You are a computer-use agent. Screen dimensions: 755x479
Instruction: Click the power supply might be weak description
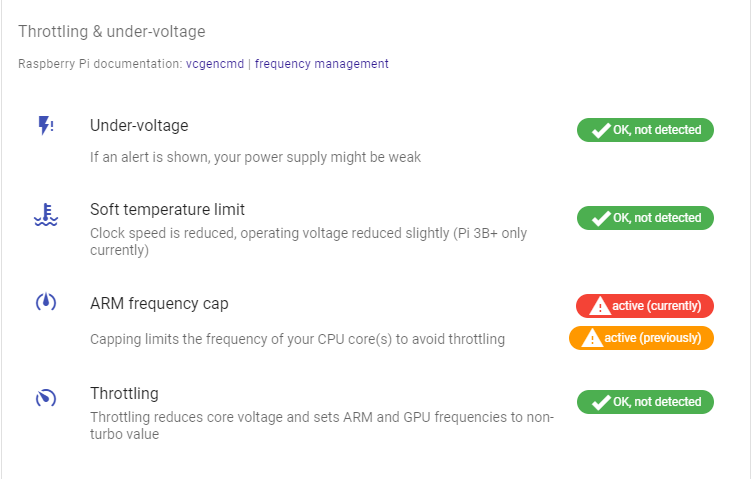point(255,157)
